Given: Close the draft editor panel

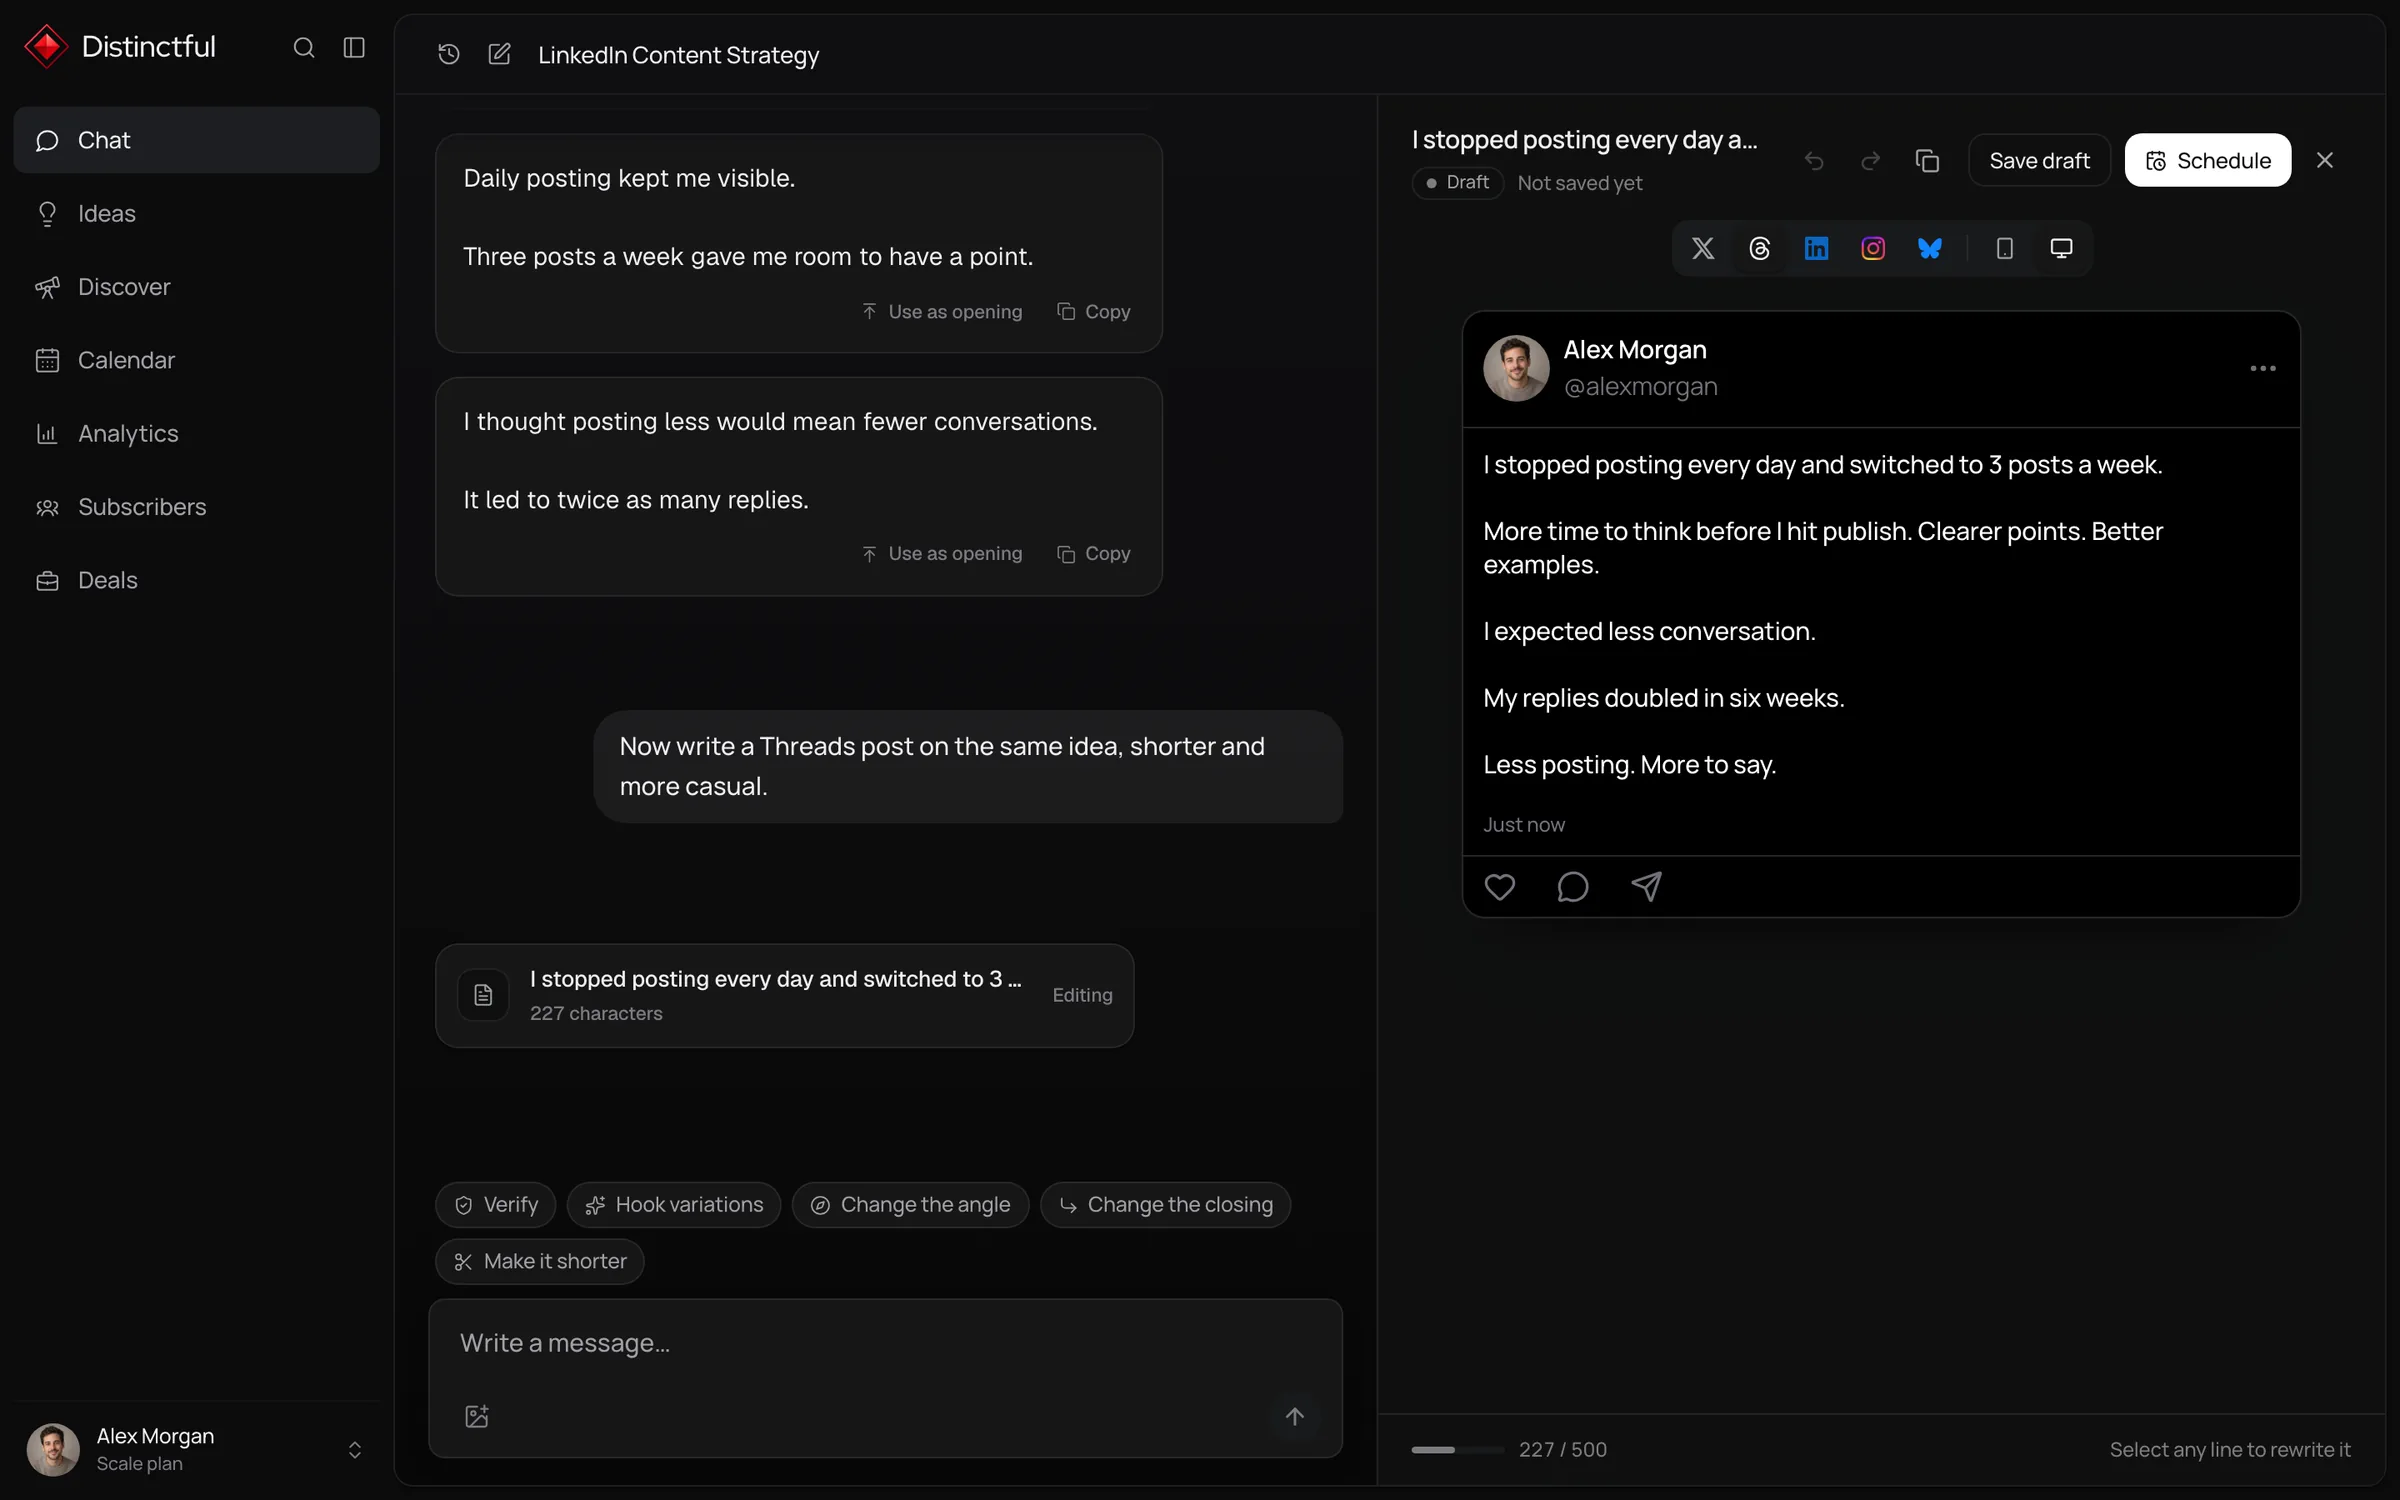Looking at the screenshot, I should pos(2325,160).
